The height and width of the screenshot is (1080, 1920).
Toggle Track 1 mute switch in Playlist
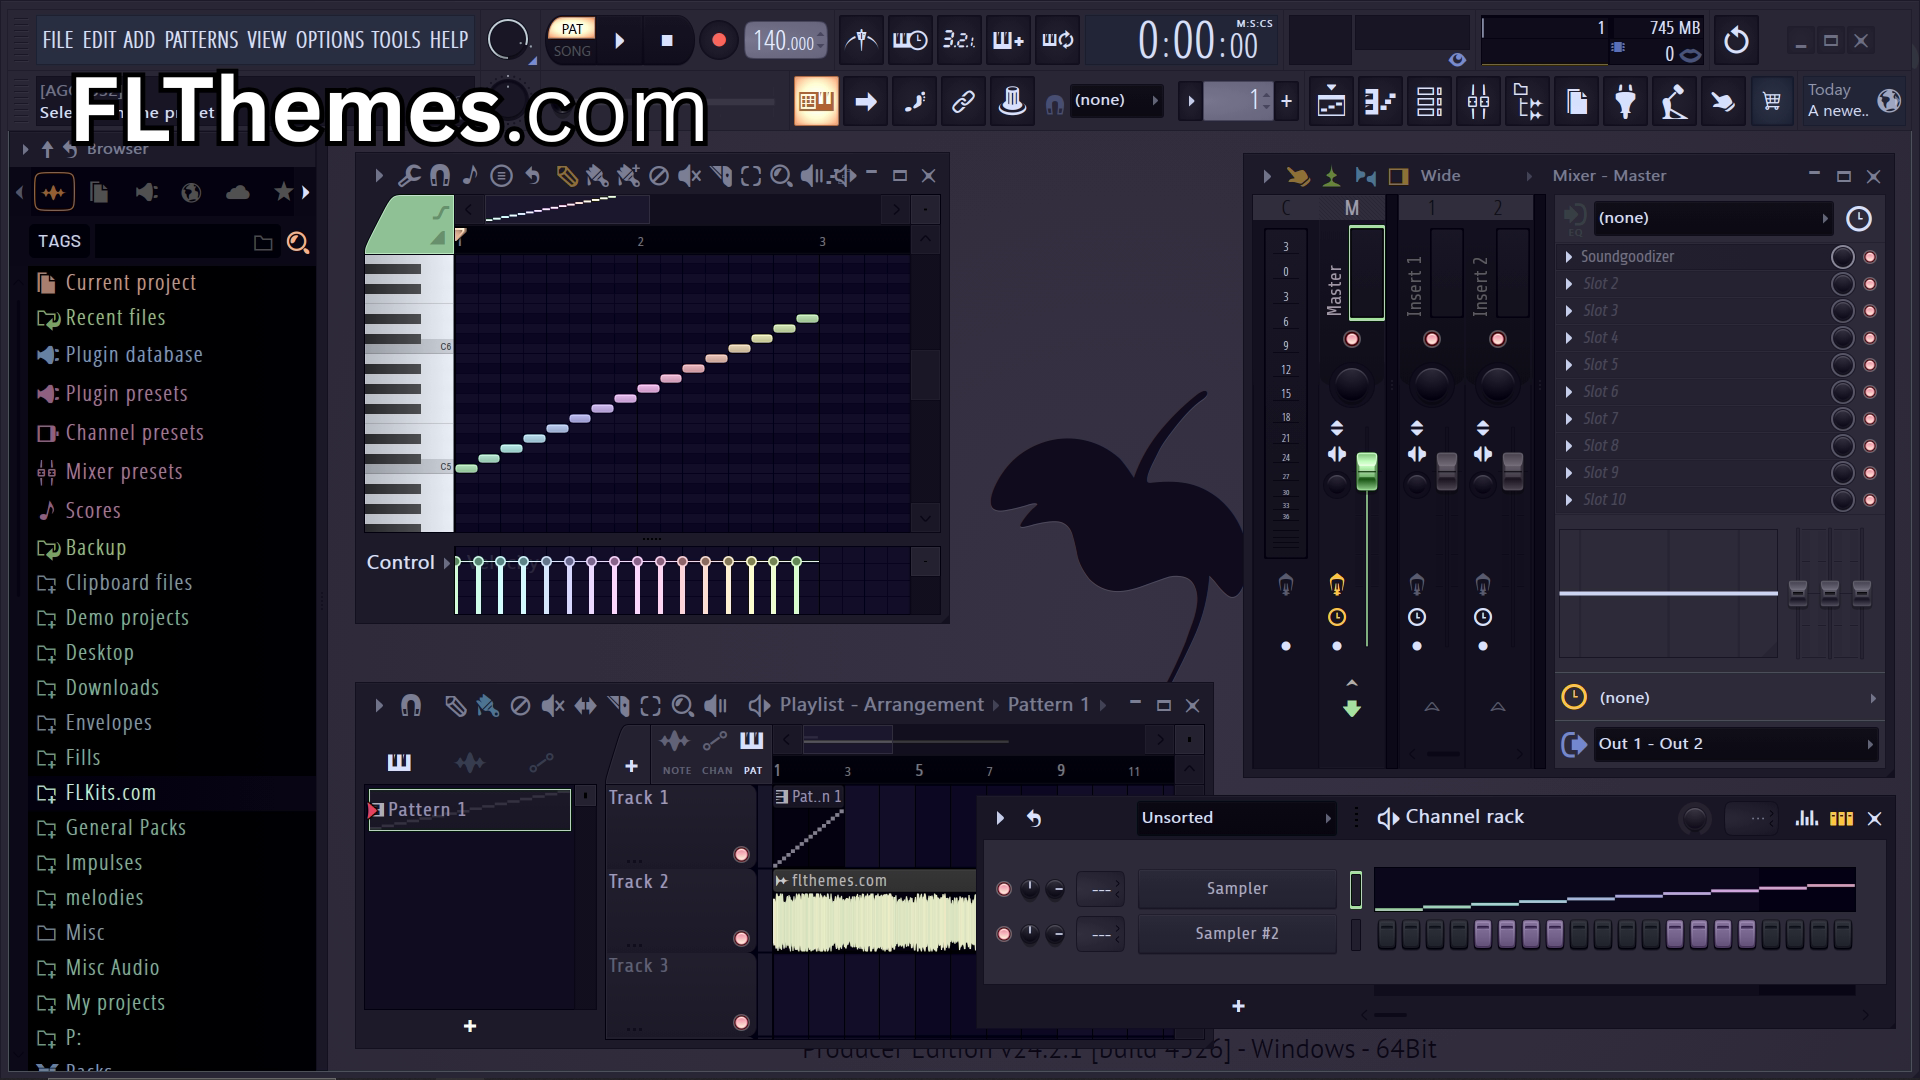pyautogui.click(x=741, y=854)
